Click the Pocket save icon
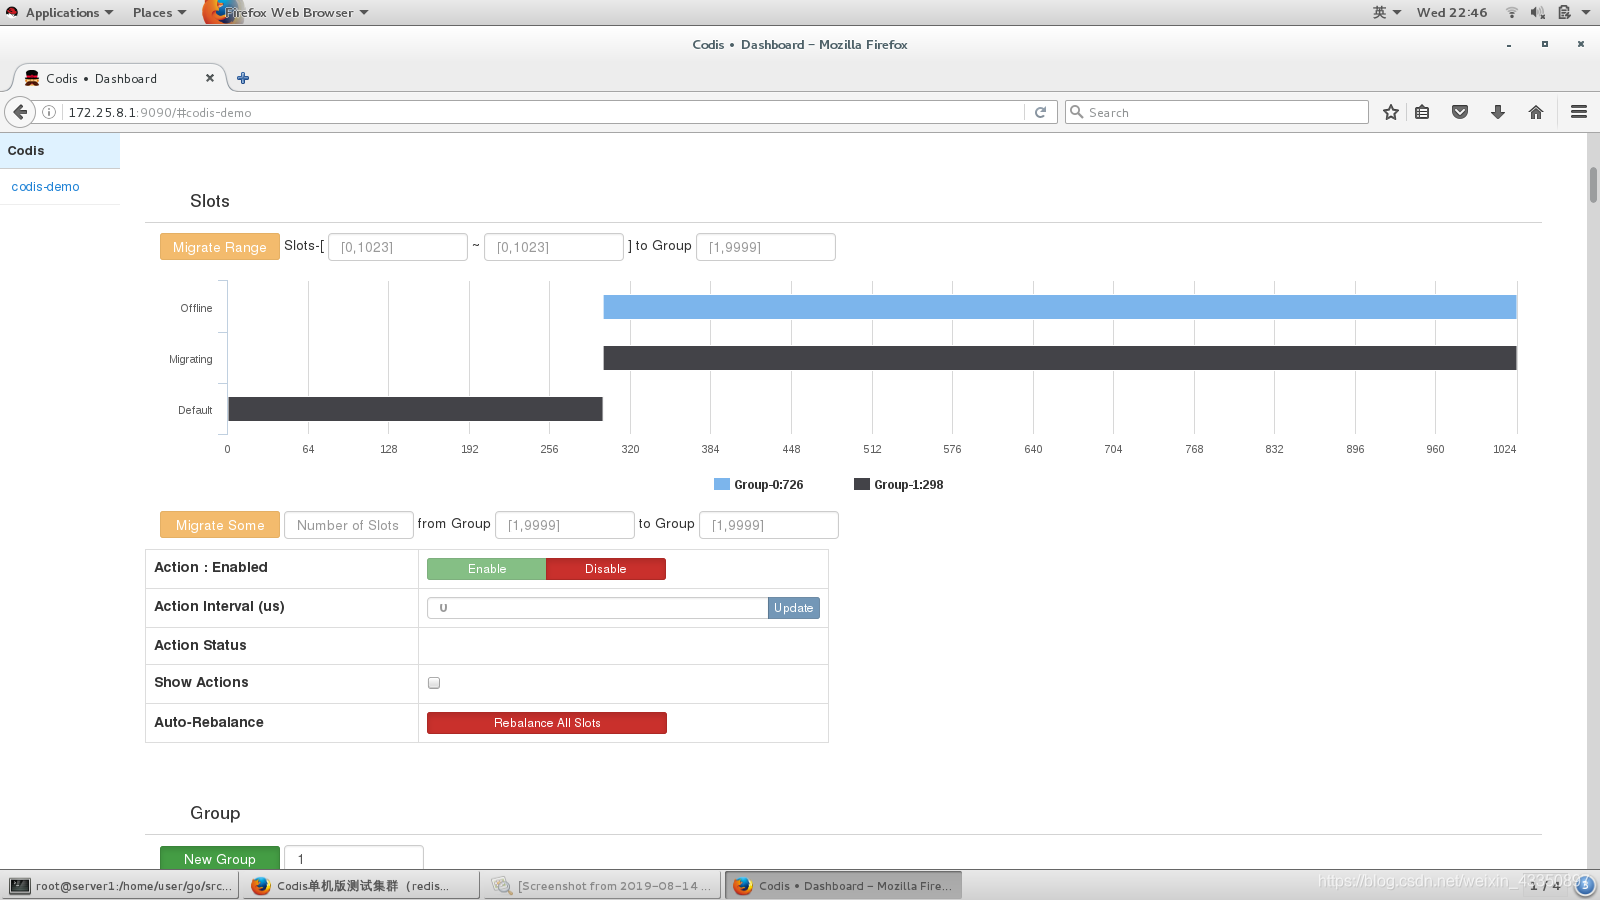Screen dimensions: 1600x900 1460,112
